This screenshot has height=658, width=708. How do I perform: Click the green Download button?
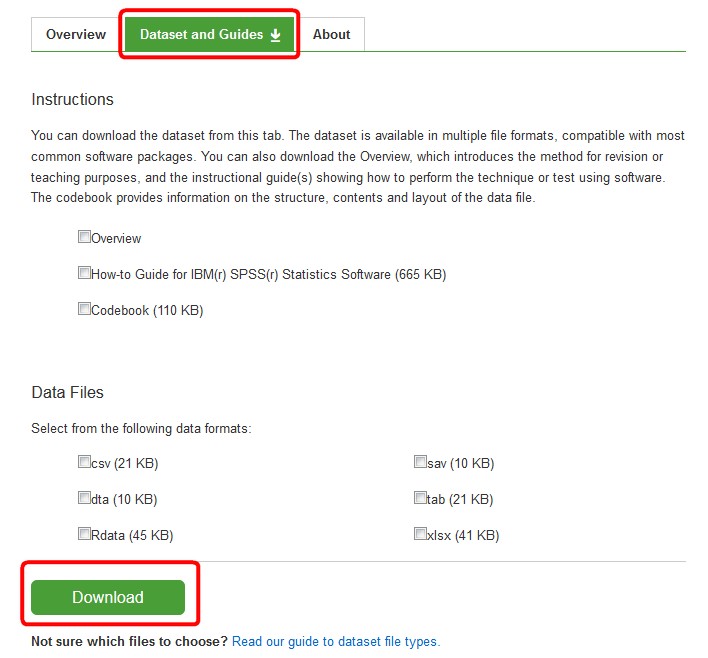[x=108, y=597]
